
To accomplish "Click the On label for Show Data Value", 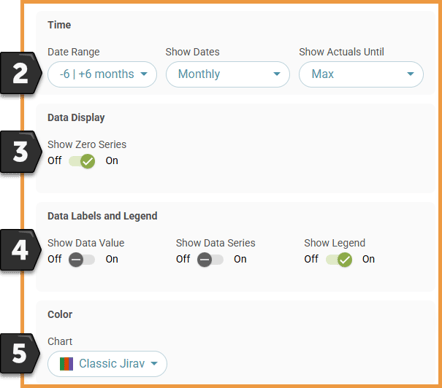I will coord(112,259).
